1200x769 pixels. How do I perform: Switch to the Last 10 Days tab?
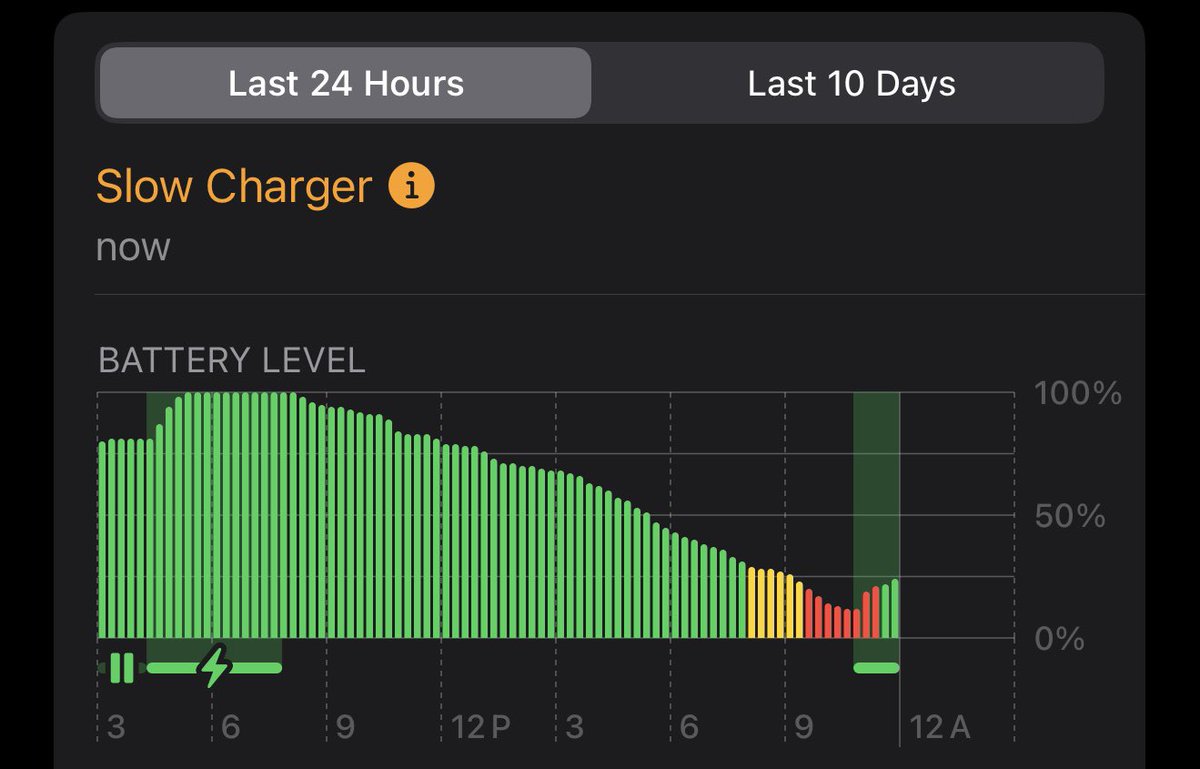pos(851,83)
